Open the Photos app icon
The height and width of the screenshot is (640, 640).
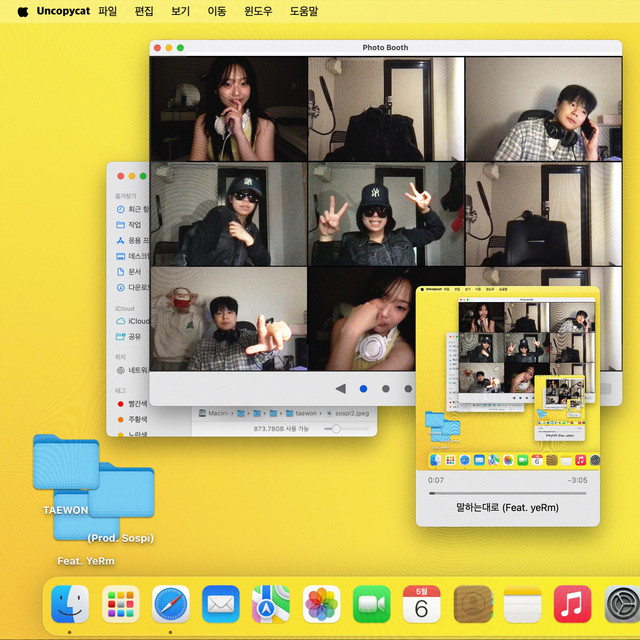point(322,604)
